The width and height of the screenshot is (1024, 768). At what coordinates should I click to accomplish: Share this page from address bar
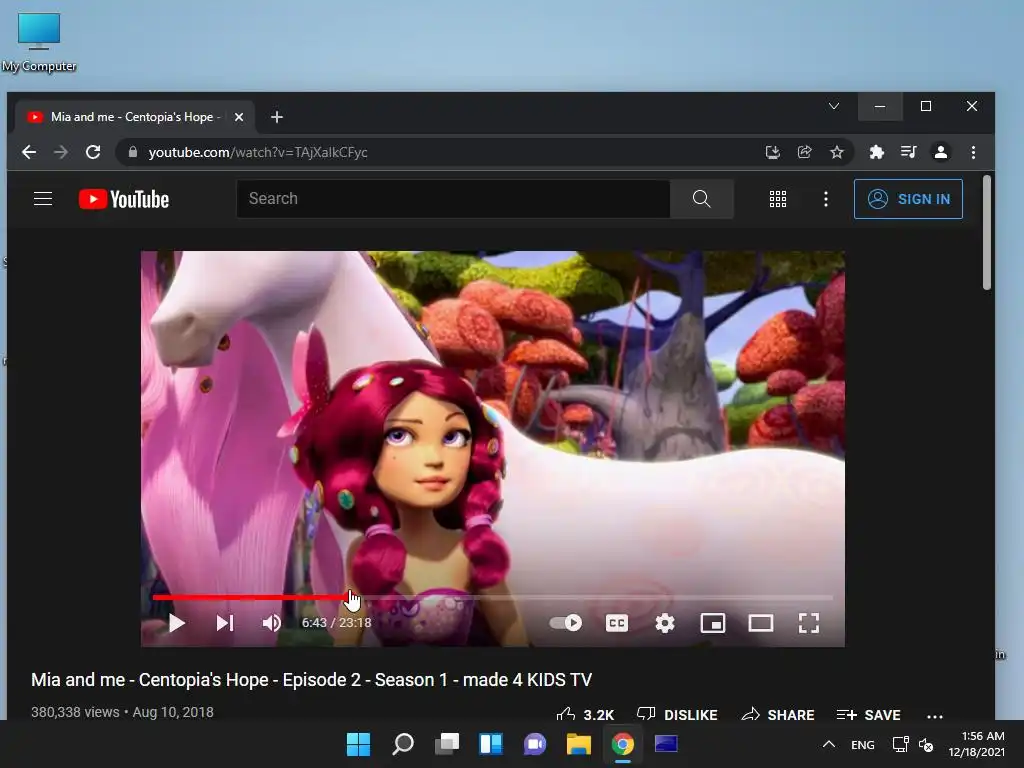click(805, 152)
